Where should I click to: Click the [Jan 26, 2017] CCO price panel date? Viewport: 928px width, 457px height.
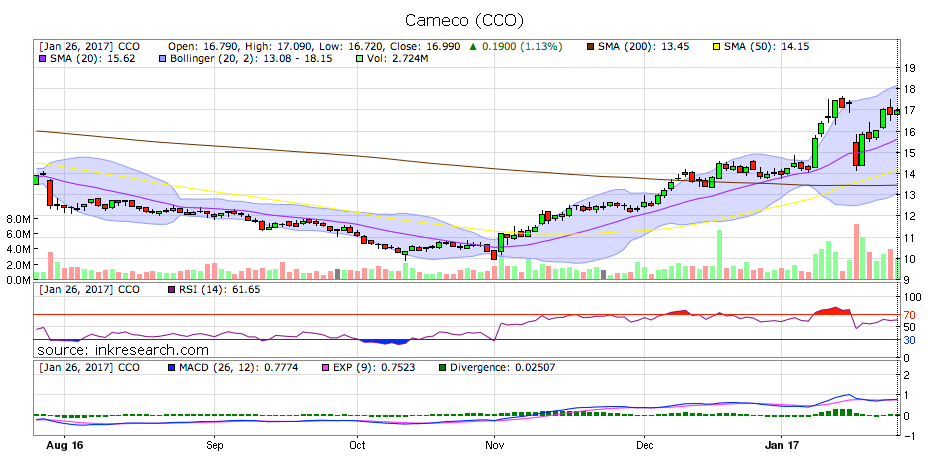(x=89, y=46)
